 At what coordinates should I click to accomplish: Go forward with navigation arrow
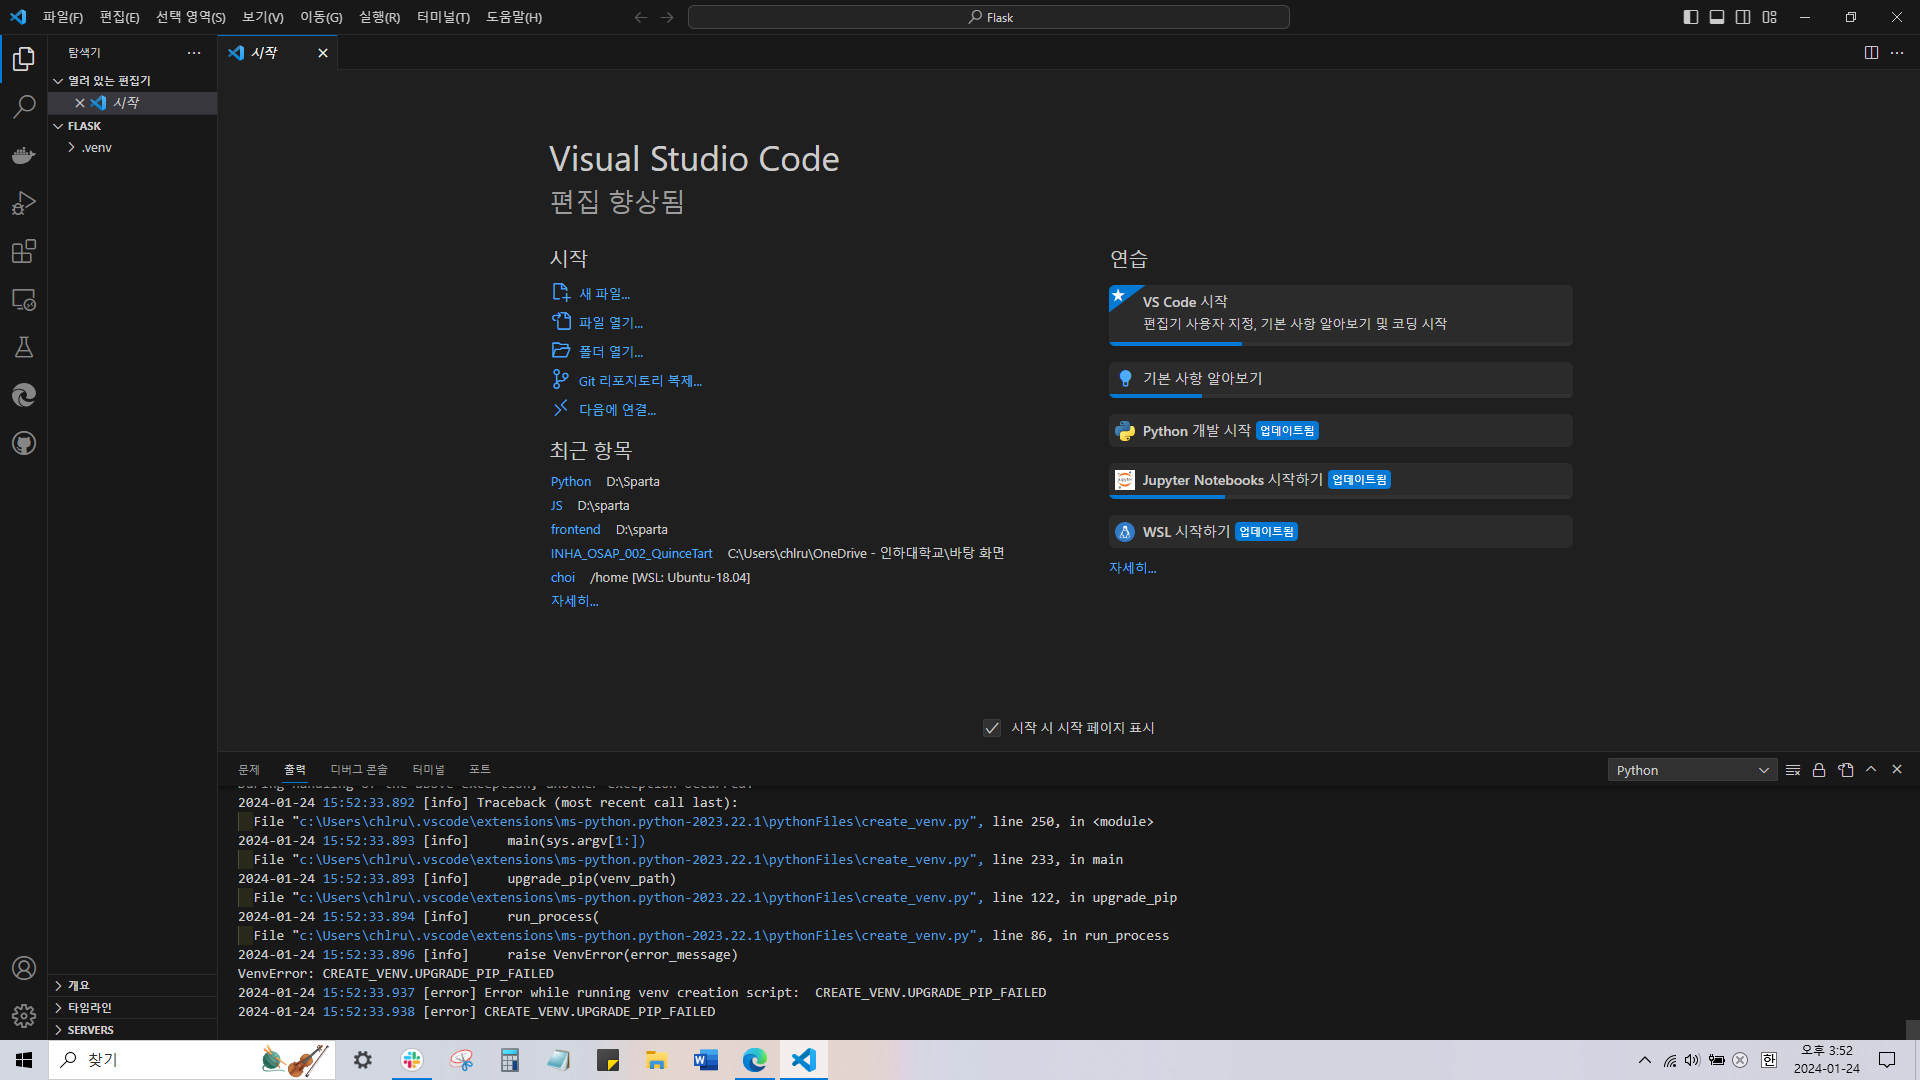click(x=667, y=17)
